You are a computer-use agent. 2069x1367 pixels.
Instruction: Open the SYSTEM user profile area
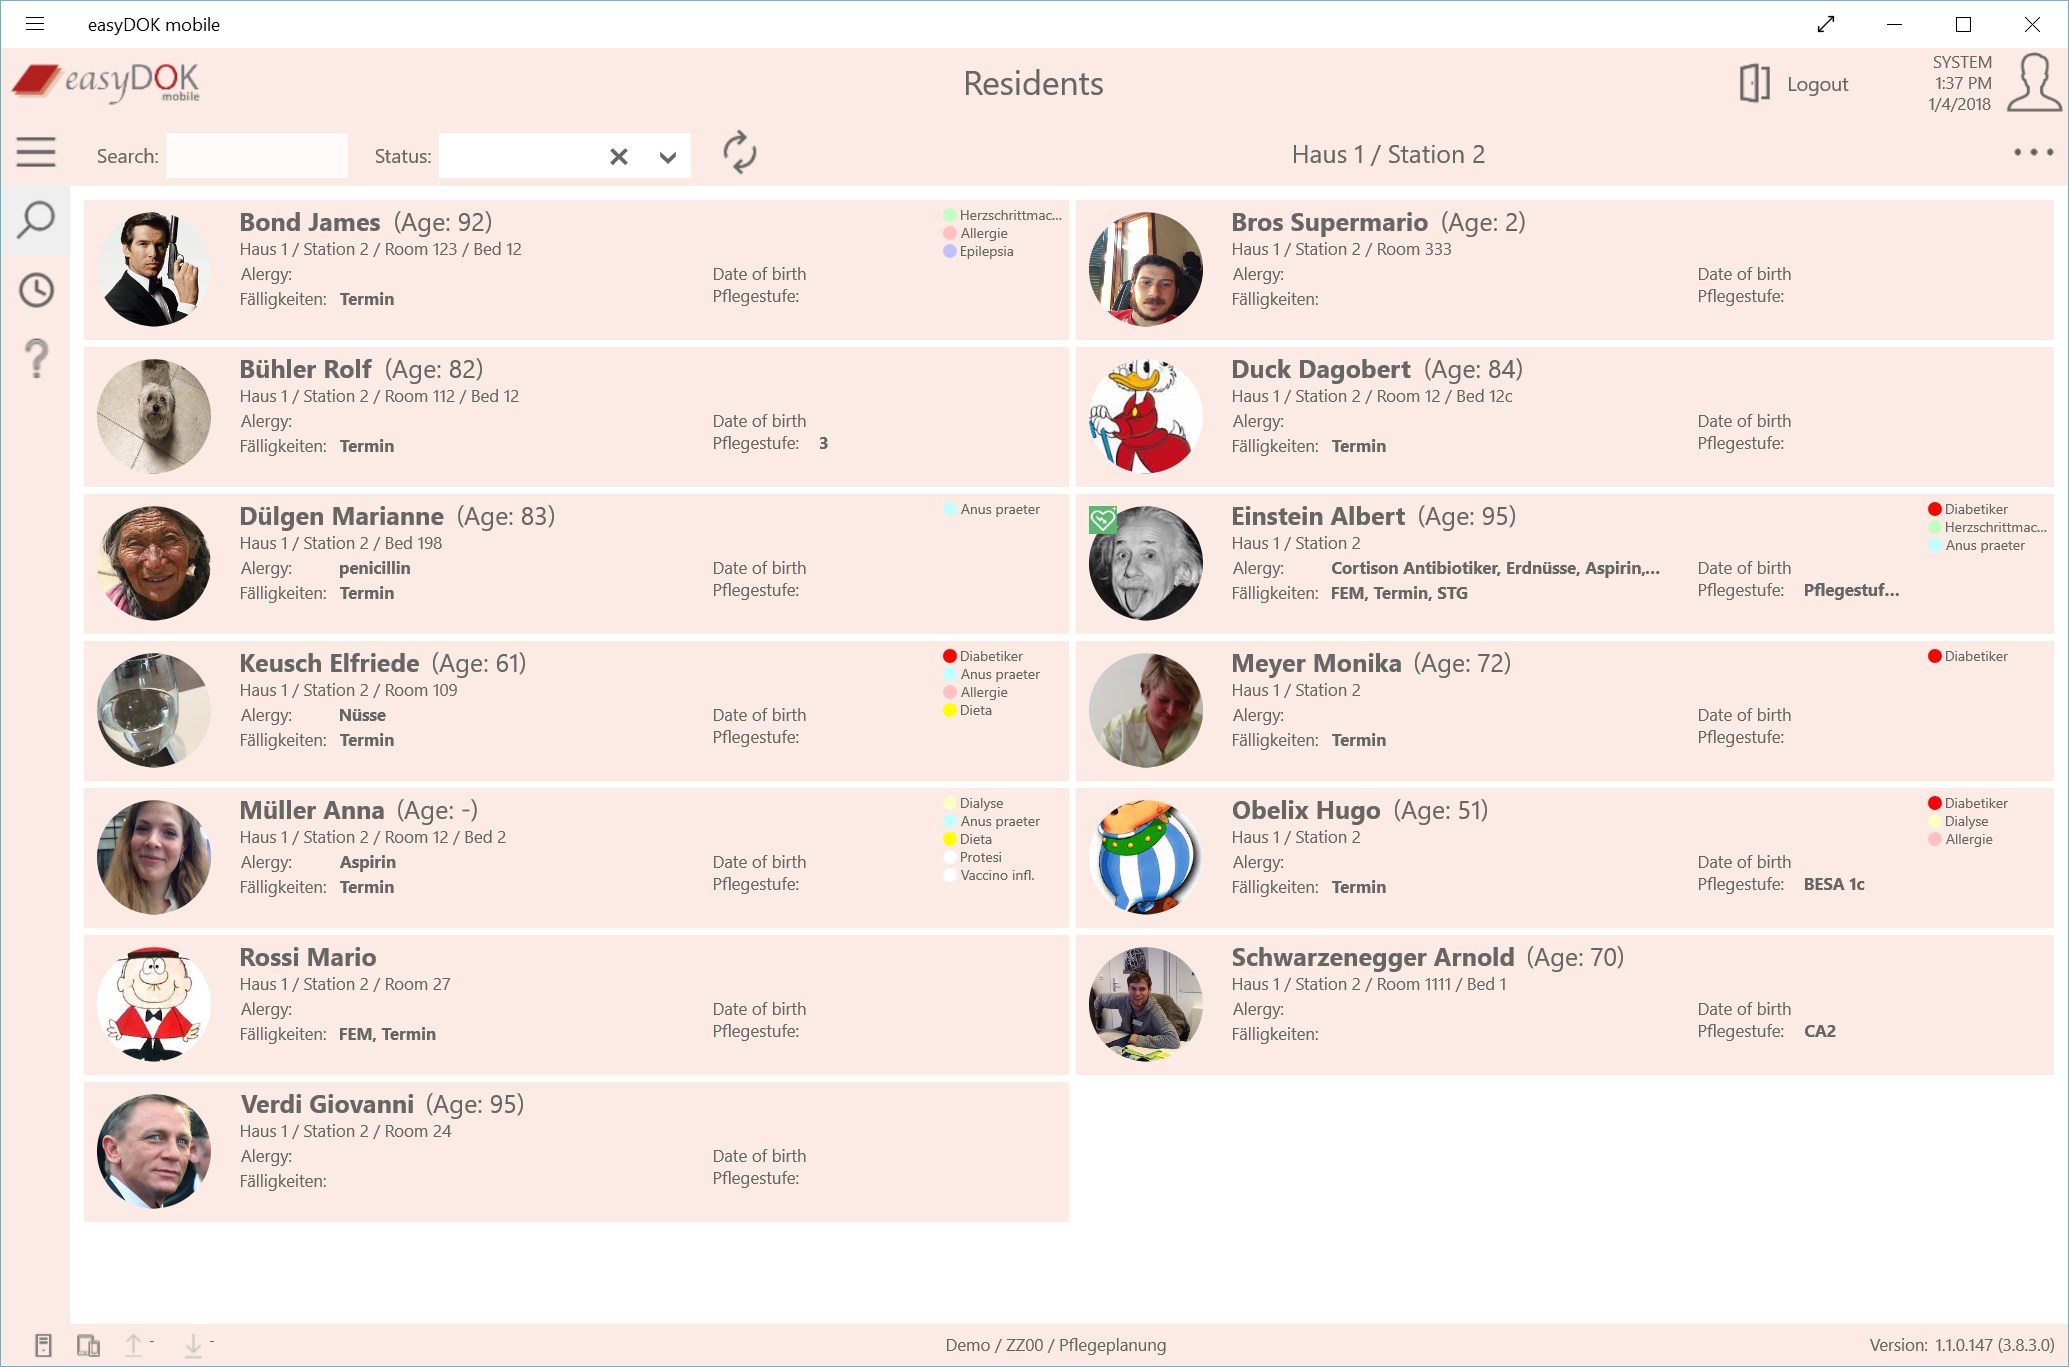(2034, 84)
